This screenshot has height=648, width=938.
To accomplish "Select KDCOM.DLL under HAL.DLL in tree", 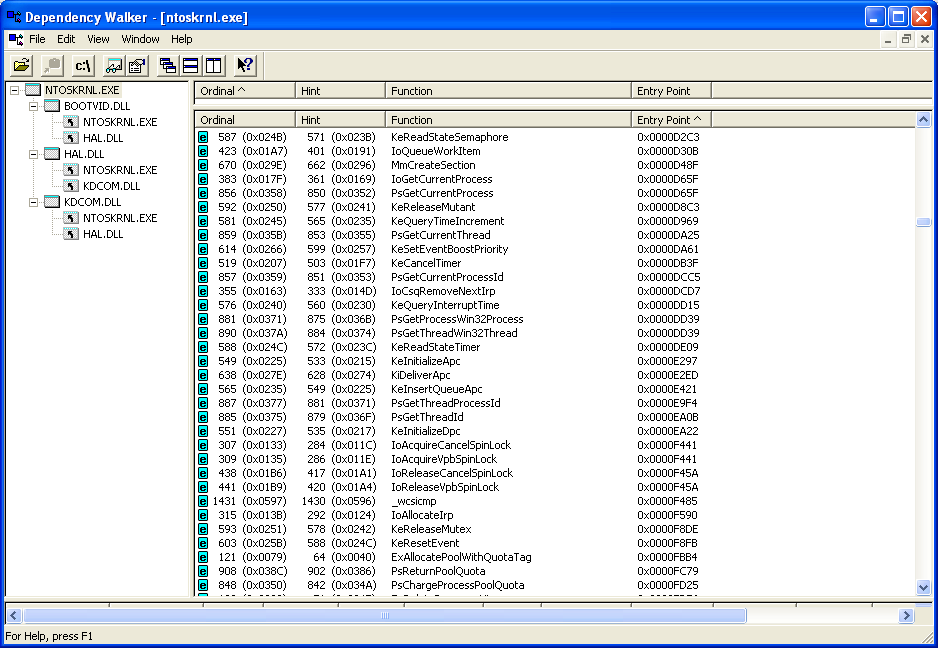I will pos(111,186).
